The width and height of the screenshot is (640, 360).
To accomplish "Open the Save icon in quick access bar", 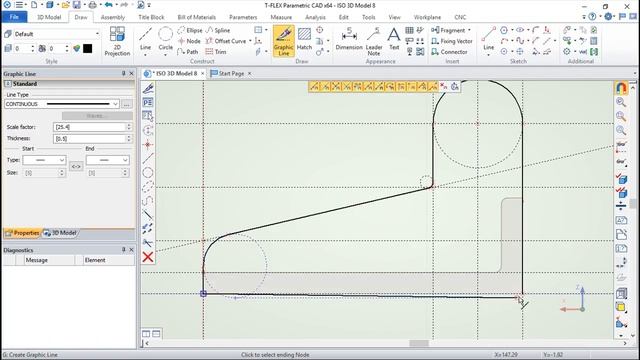I will [x=77, y=5].
